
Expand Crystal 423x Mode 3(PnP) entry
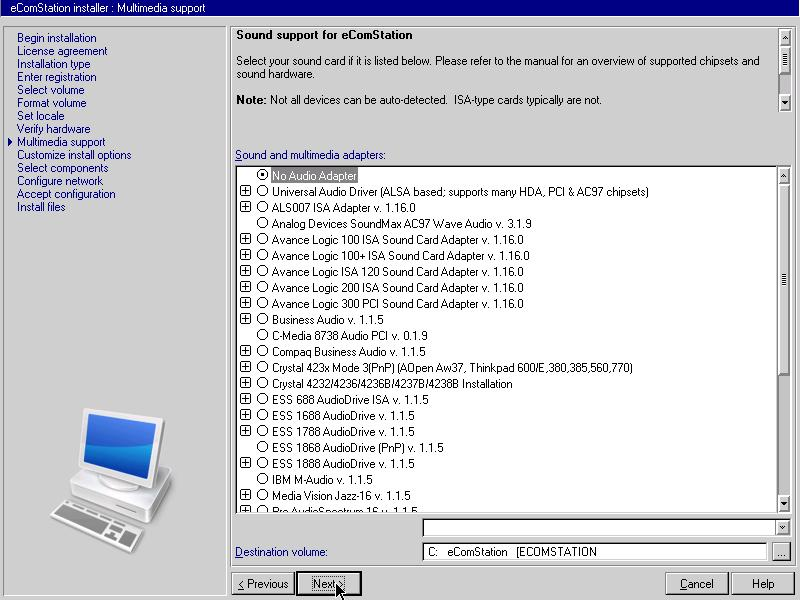point(245,367)
